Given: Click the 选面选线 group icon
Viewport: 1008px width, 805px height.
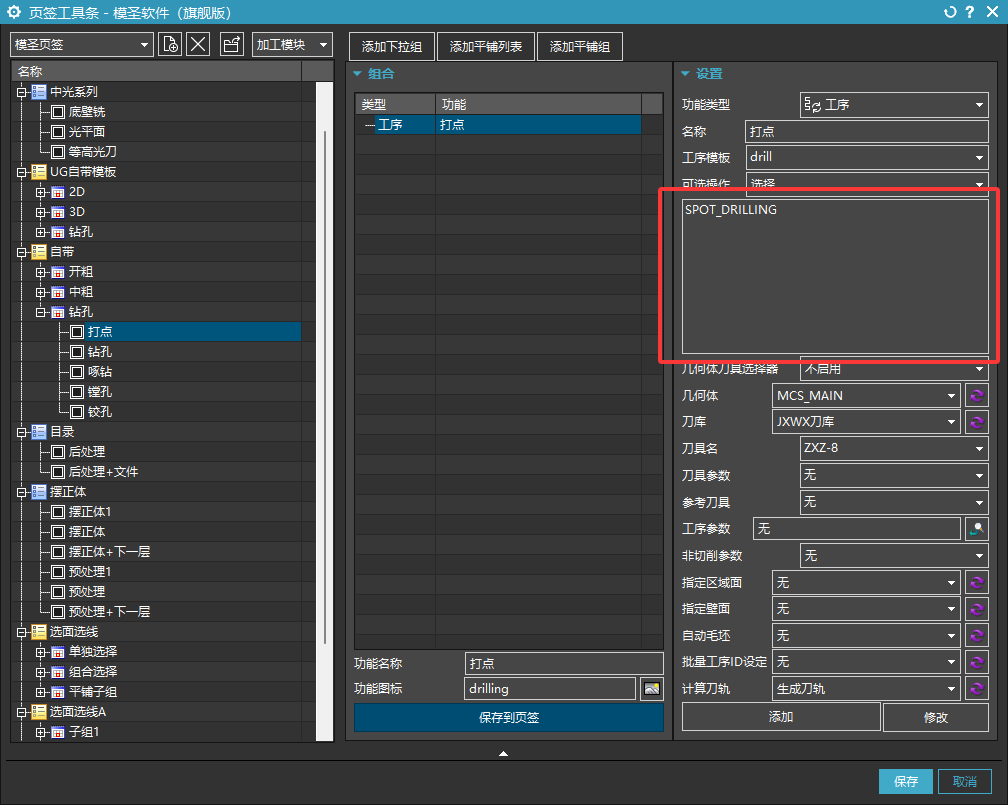Looking at the screenshot, I should coord(39,632).
